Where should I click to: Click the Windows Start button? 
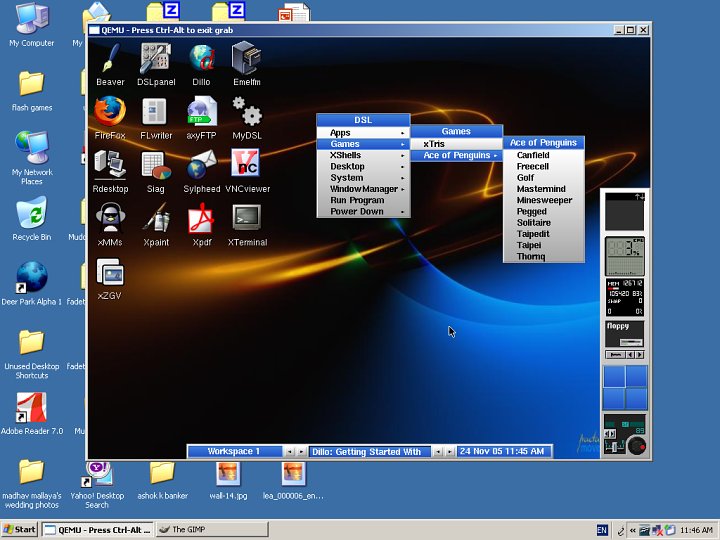coord(20,530)
